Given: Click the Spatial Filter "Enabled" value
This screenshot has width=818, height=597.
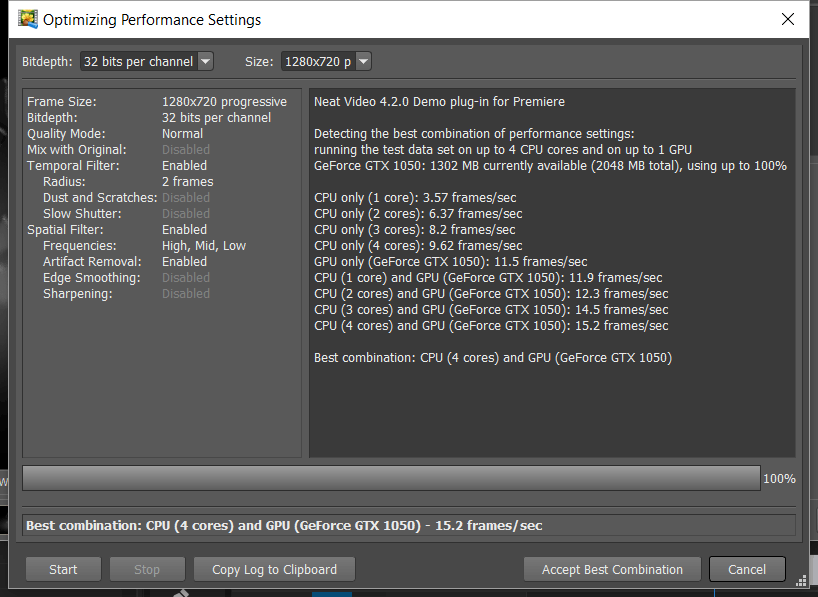Looking at the screenshot, I should click(184, 230).
